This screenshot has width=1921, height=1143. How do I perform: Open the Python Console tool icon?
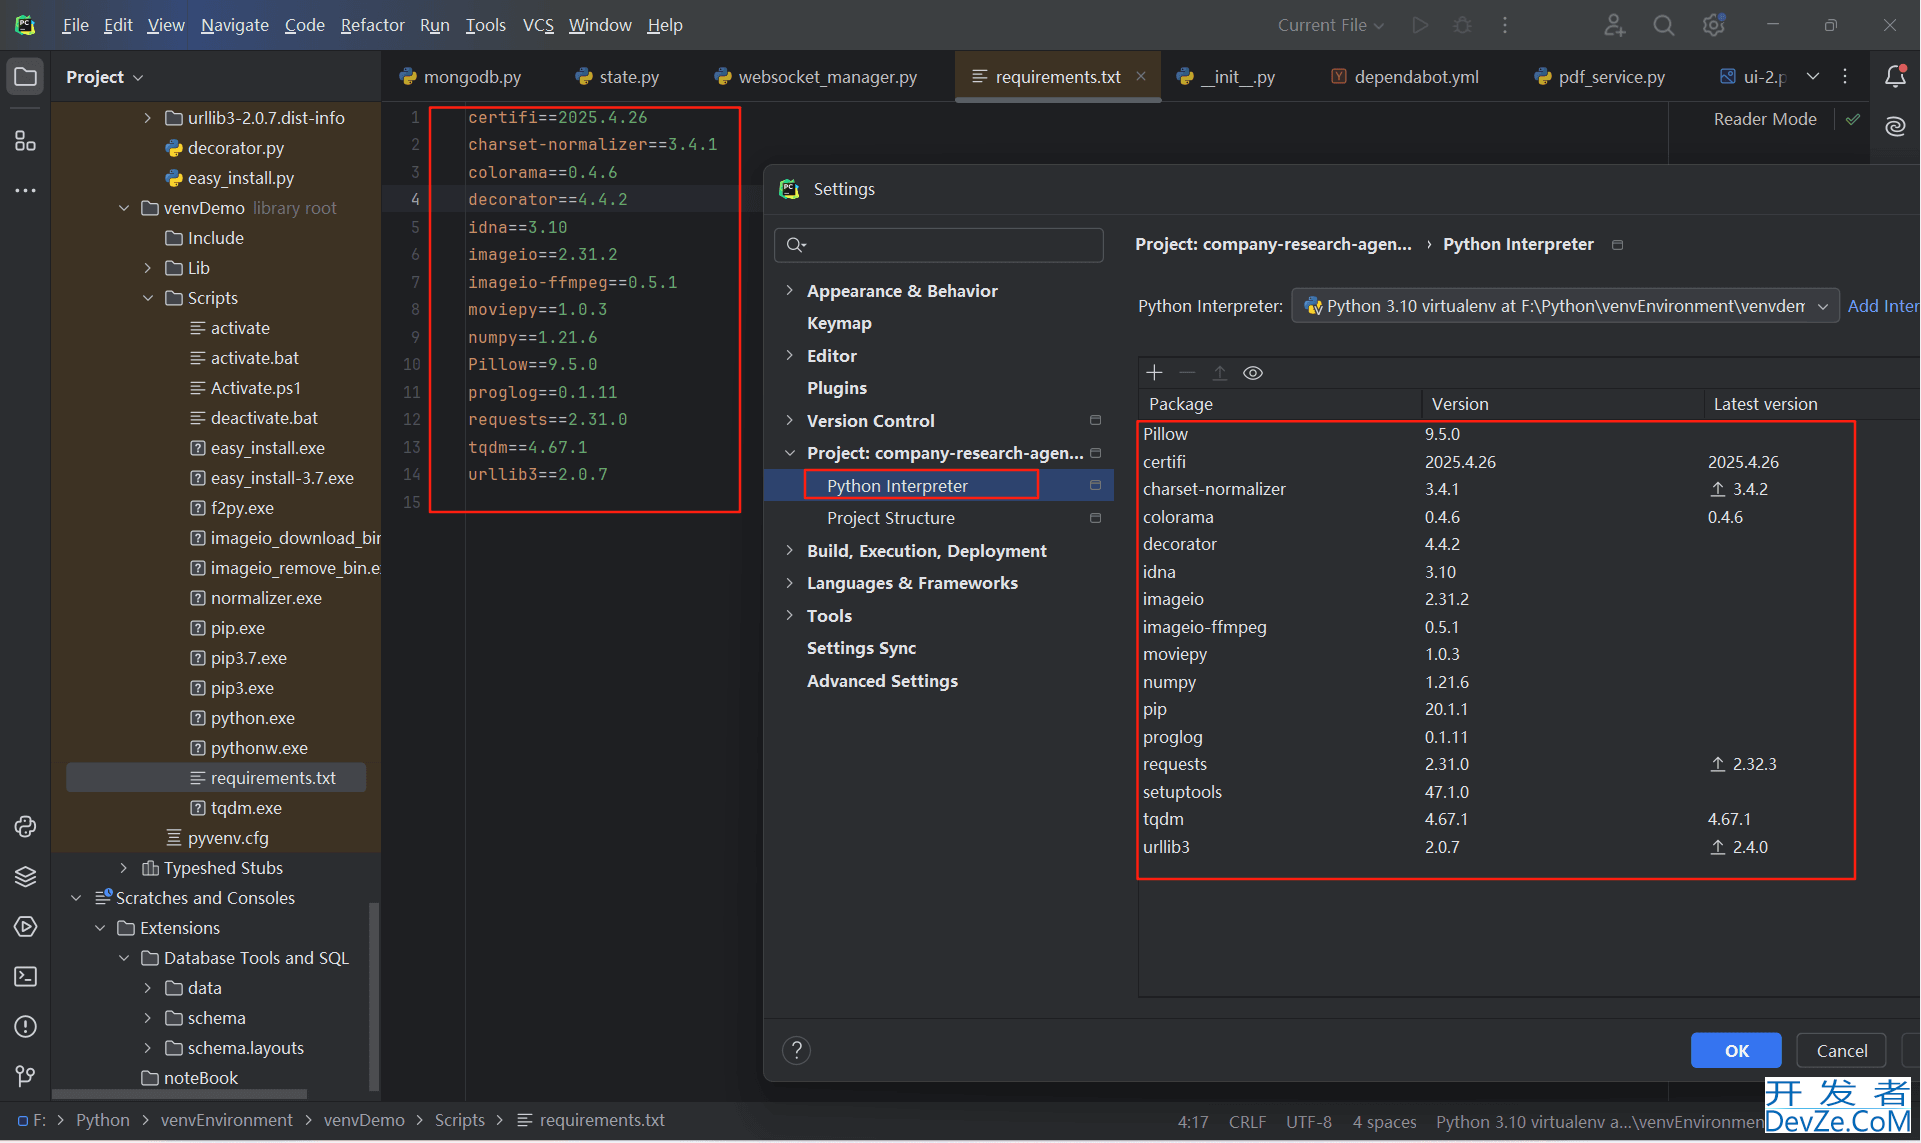[x=25, y=827]
